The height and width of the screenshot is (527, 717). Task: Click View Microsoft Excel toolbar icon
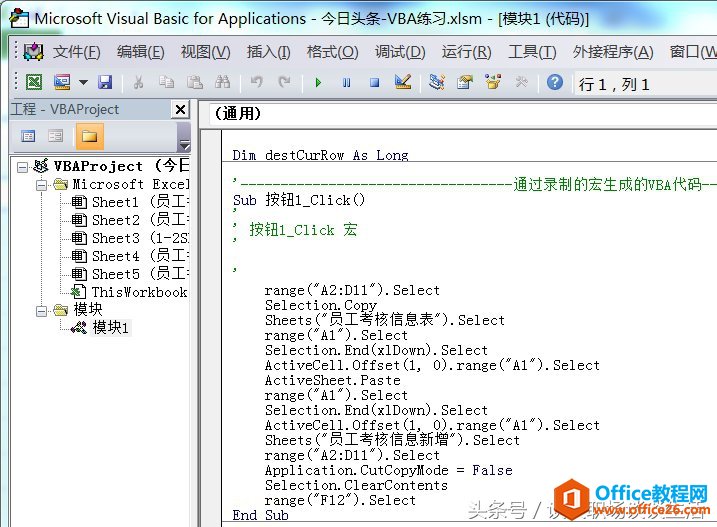pos(34,82)
